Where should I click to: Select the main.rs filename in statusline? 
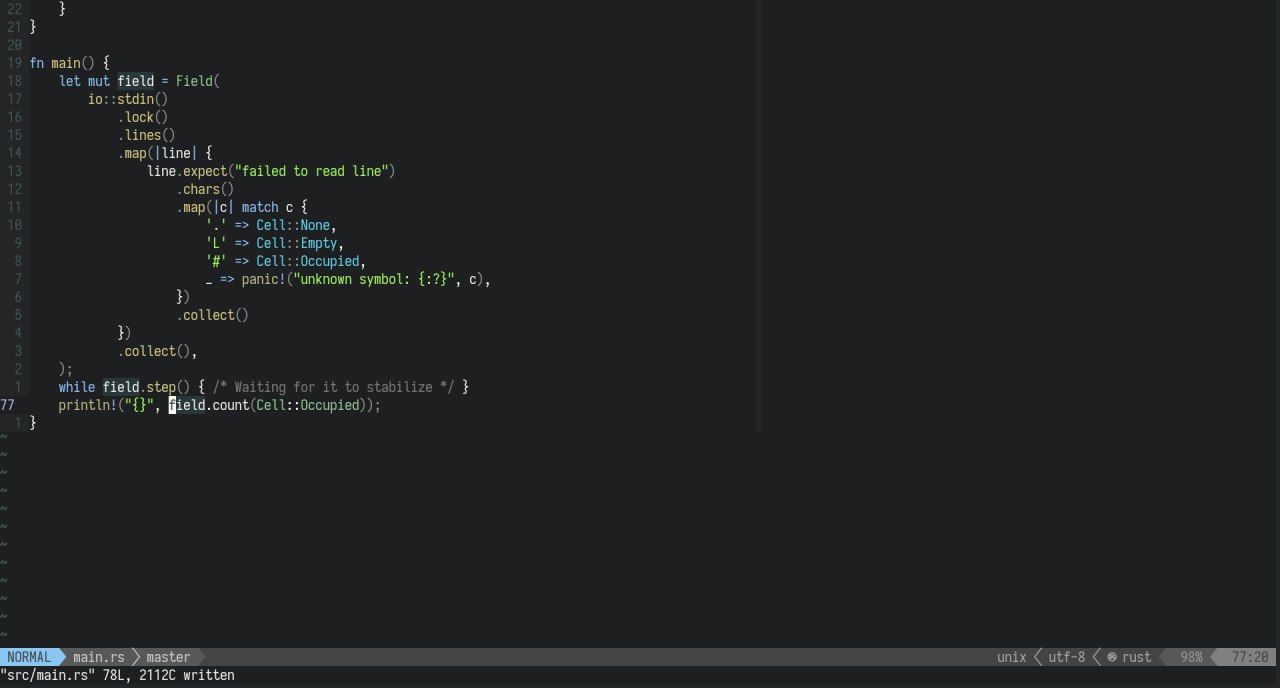pyautogui.click(x=98, y=657)
